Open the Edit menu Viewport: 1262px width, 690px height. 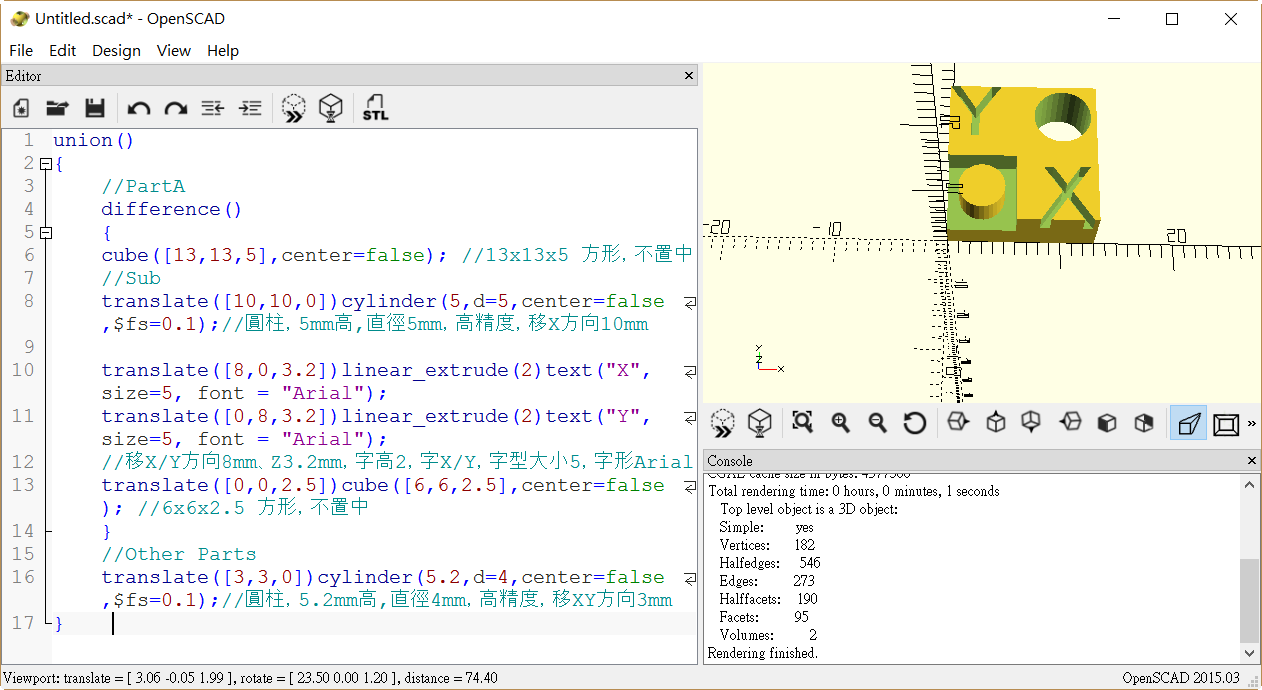[x=62, y=50]
